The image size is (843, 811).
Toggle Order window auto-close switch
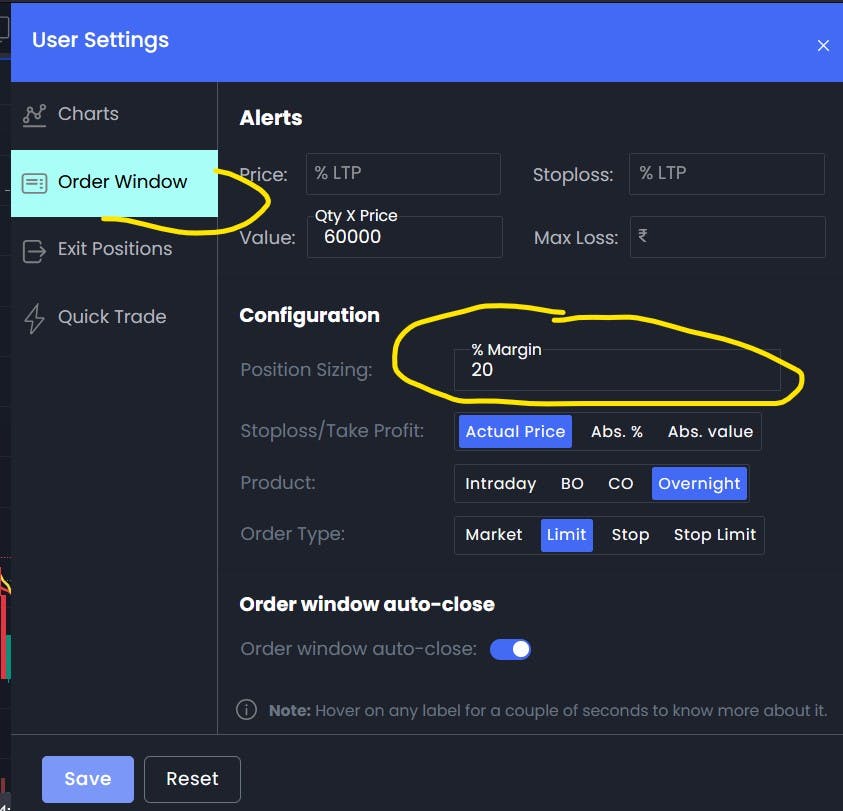click(510, 649)
